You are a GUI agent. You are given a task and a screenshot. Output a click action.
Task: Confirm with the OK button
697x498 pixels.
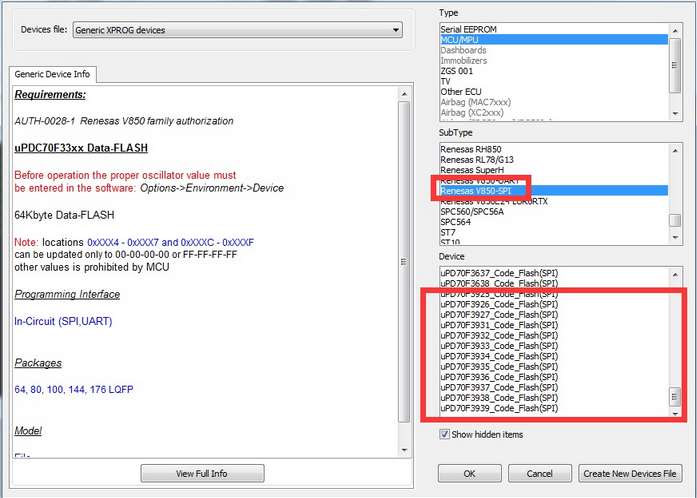click(x=469, y=474)
